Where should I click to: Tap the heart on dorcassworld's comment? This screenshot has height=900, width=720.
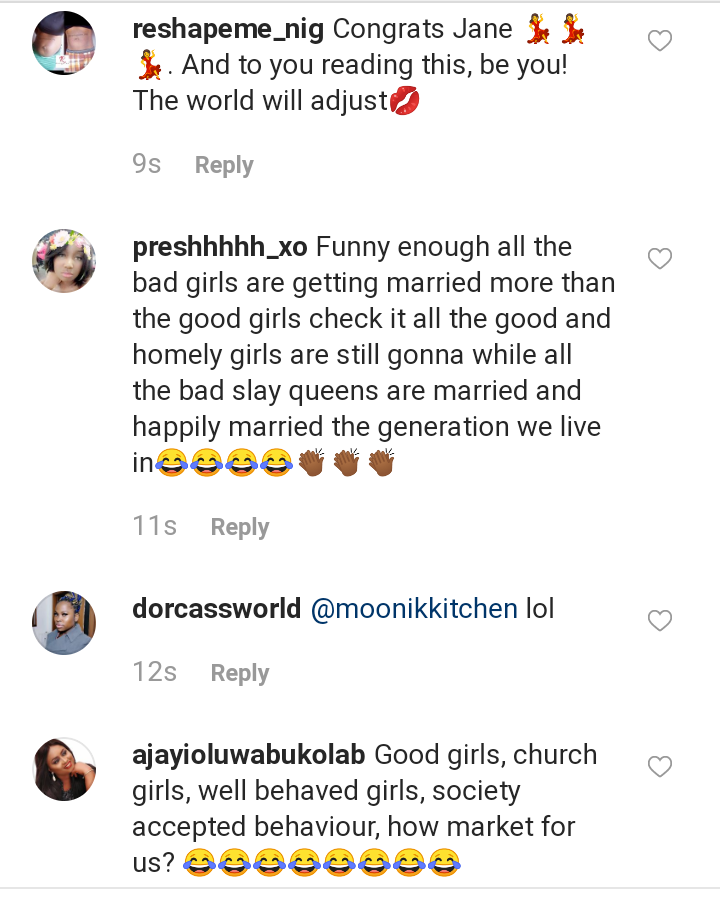tap(660, 621)
